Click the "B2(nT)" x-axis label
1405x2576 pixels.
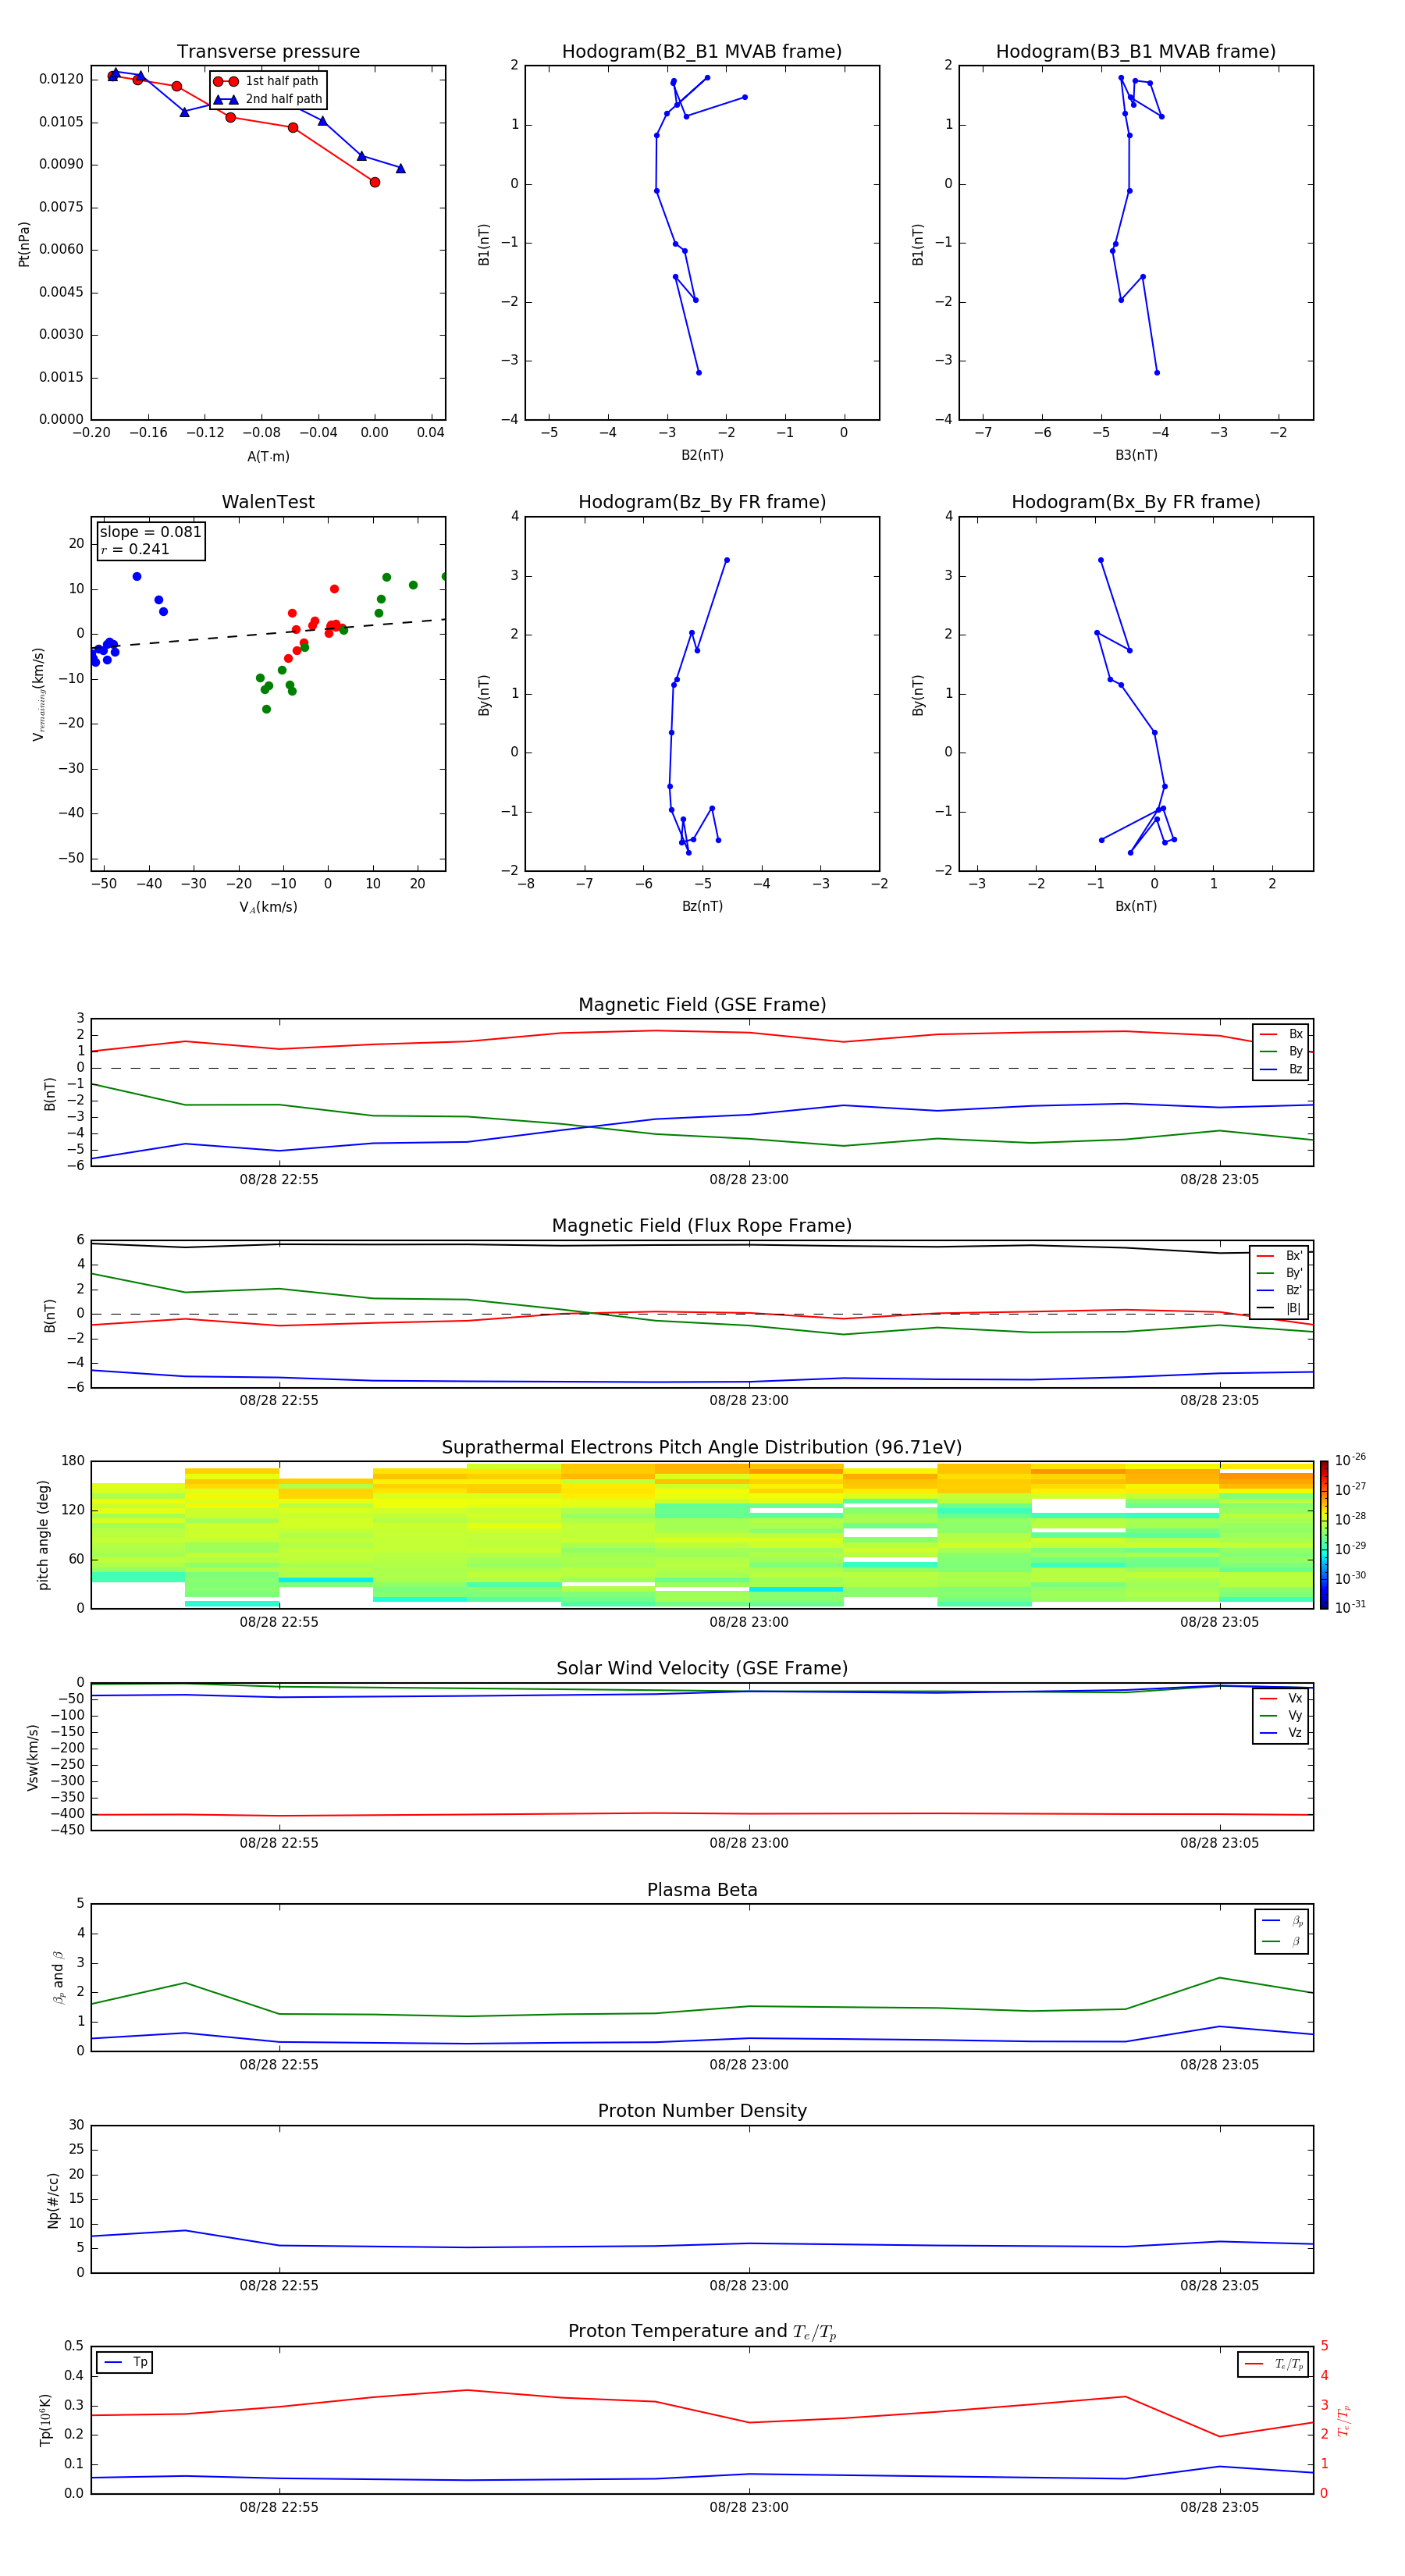pyautogui.click(x=702, y=455)
